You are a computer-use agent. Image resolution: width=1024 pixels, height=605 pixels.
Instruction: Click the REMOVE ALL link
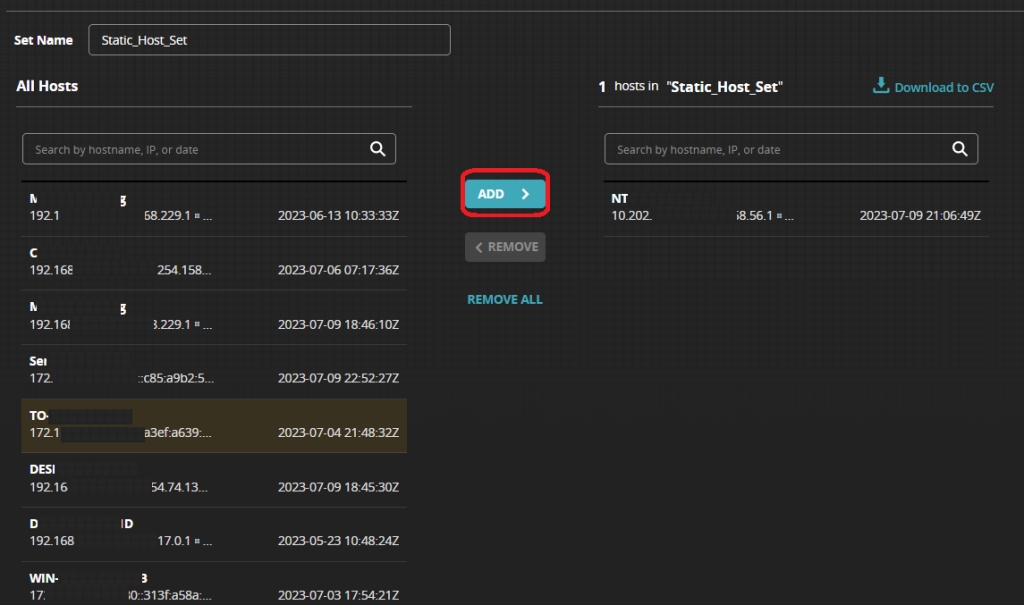pos(505,299)
